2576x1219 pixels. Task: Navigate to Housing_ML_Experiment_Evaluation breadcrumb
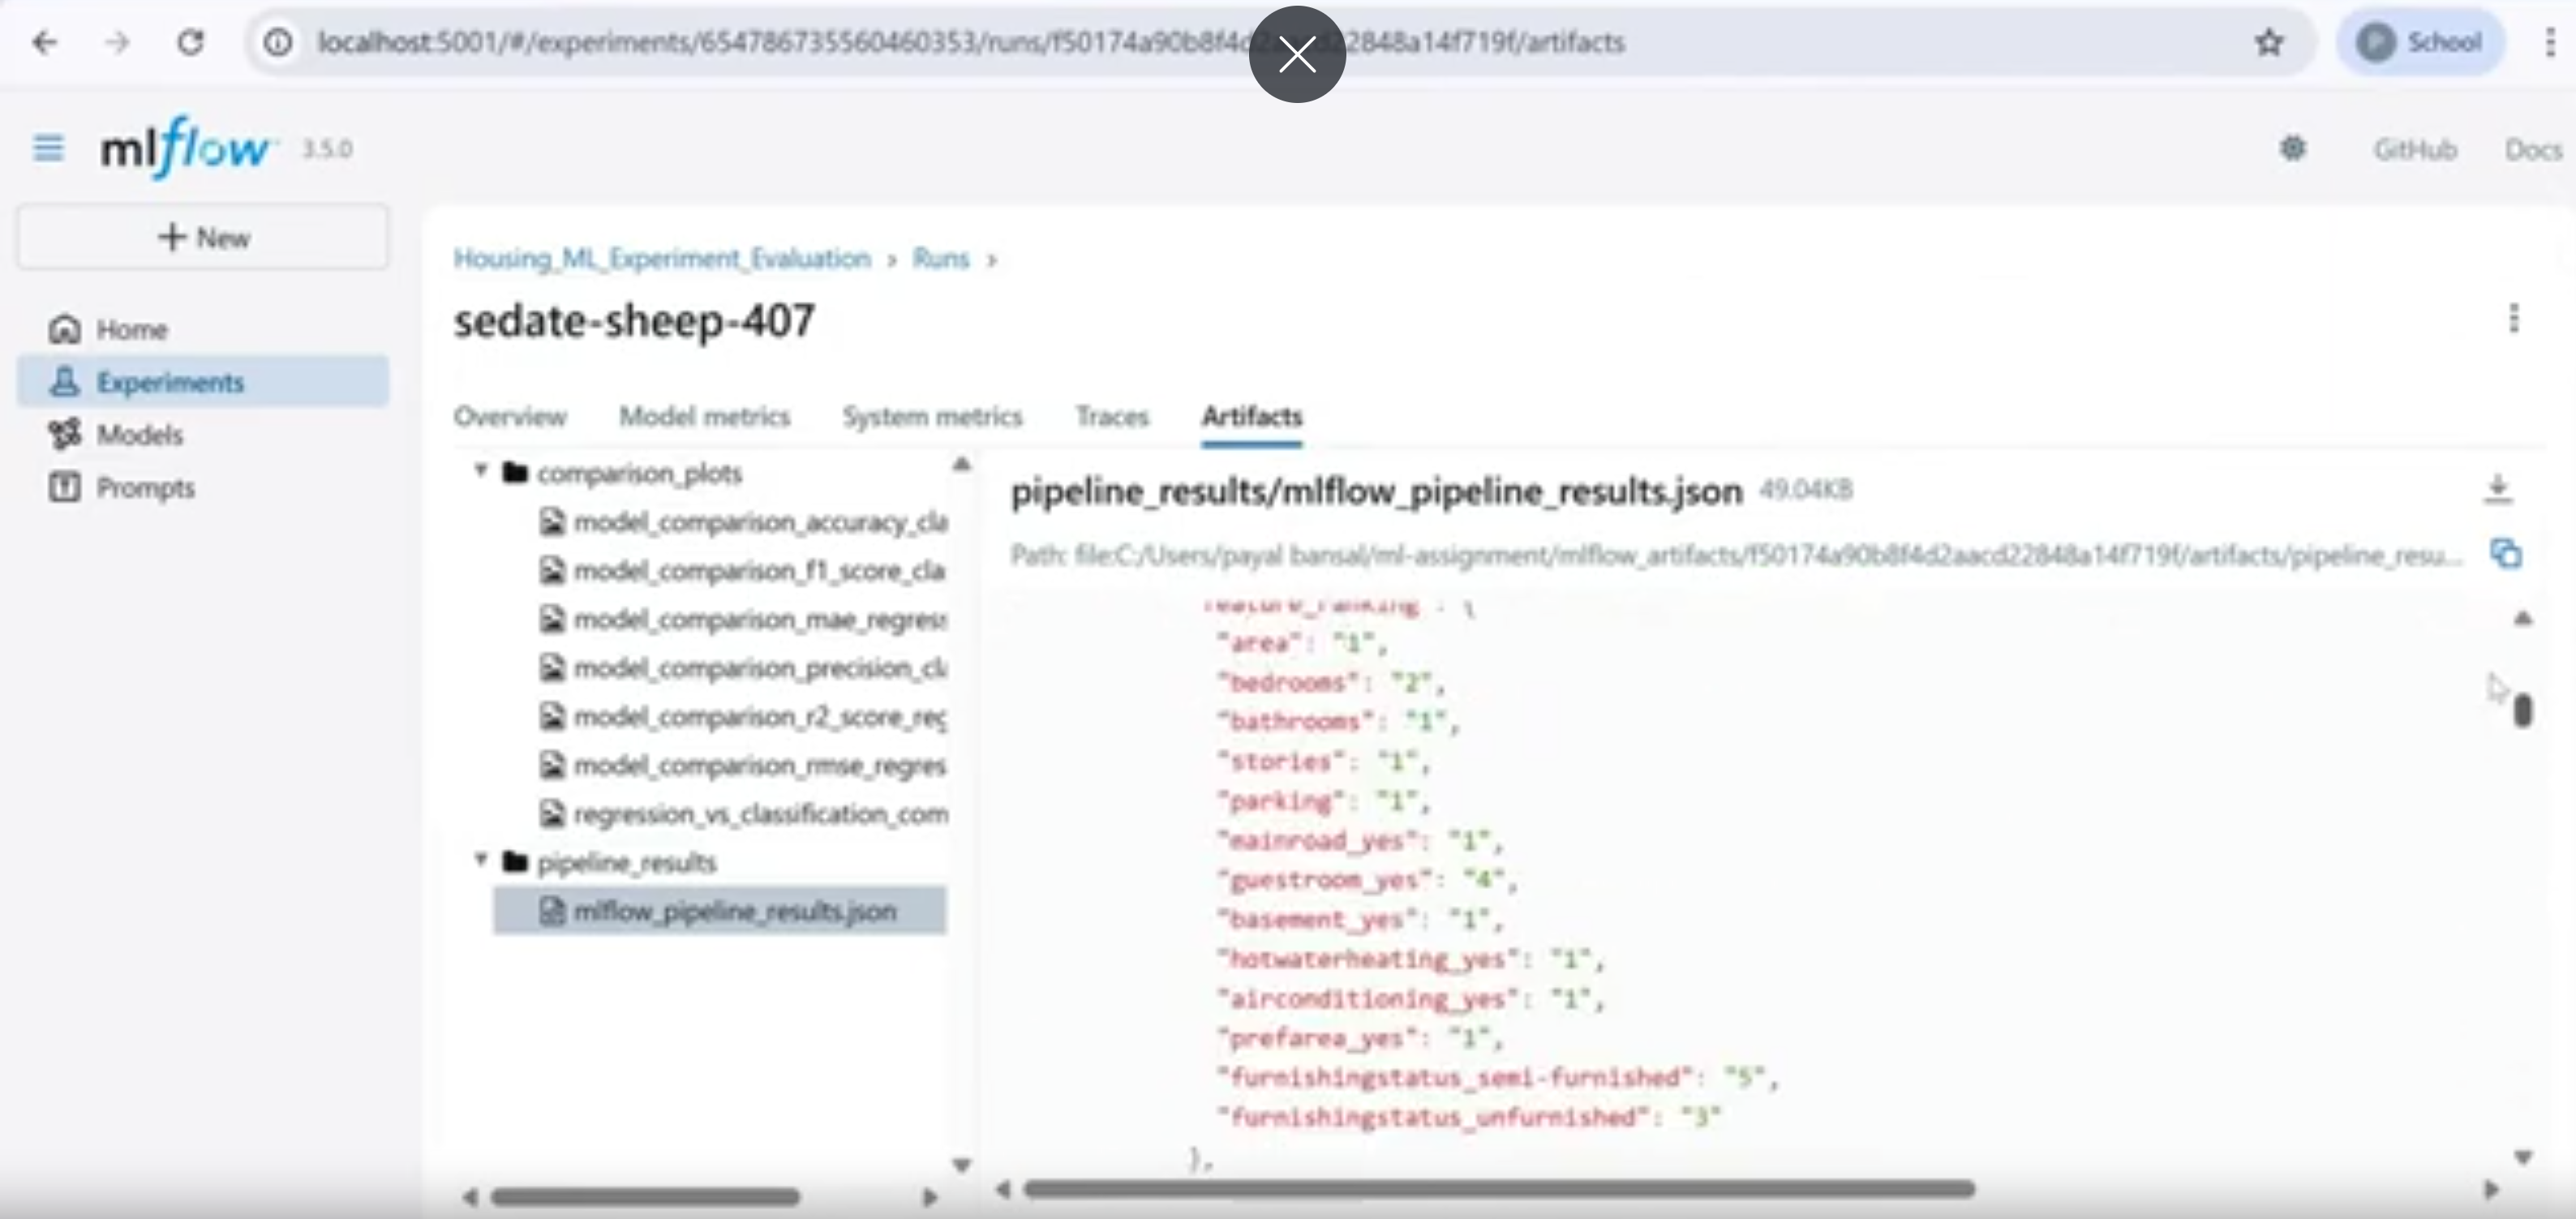(662, 258)
